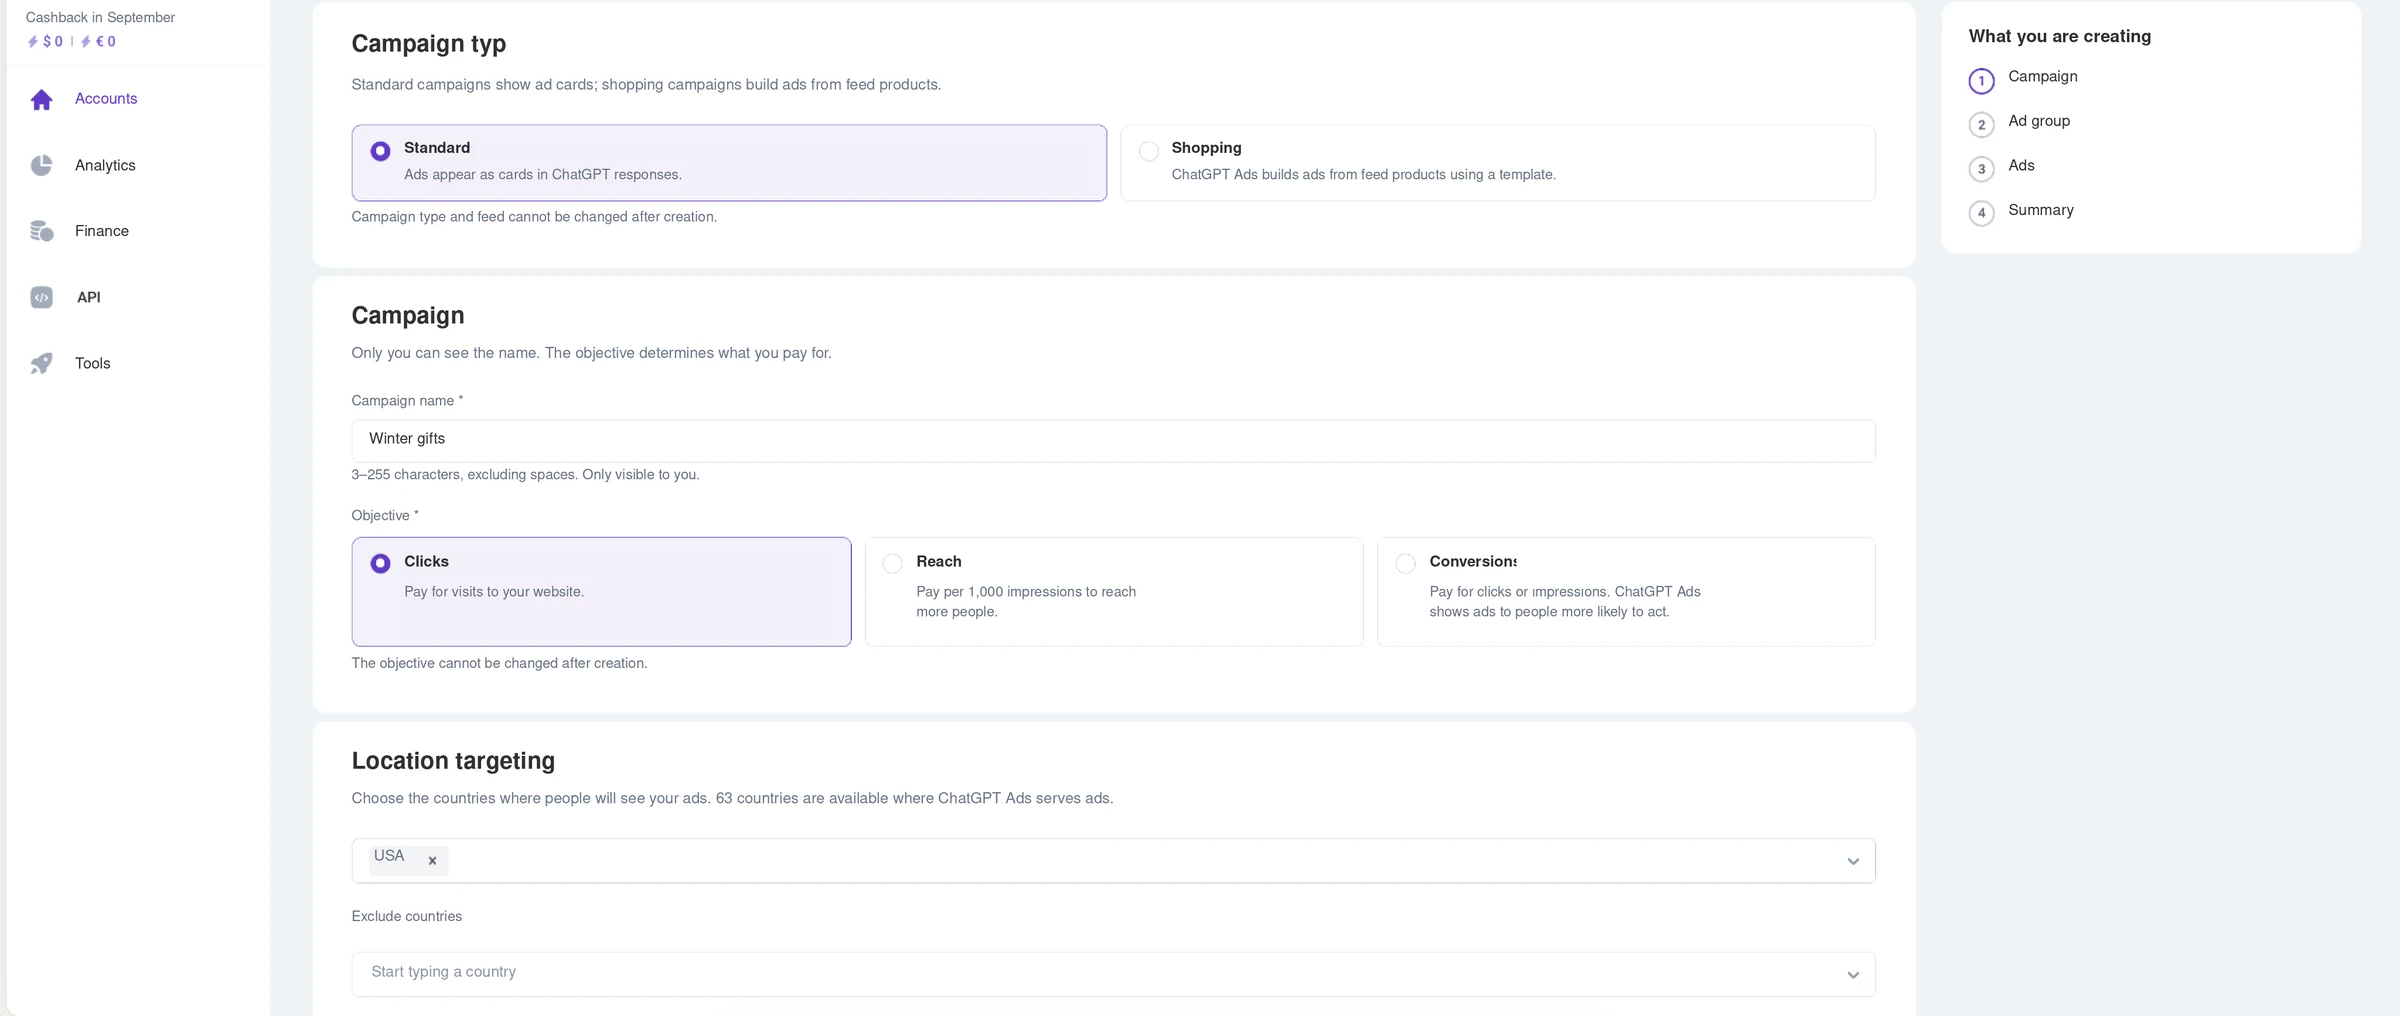Remove the USA country tag
This screenshot has width=2400, height=1016.
point(432,860)
